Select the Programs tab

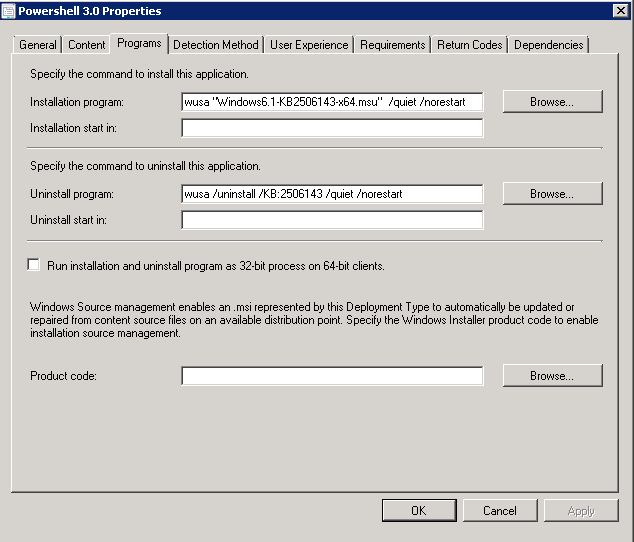click(139, 43)
